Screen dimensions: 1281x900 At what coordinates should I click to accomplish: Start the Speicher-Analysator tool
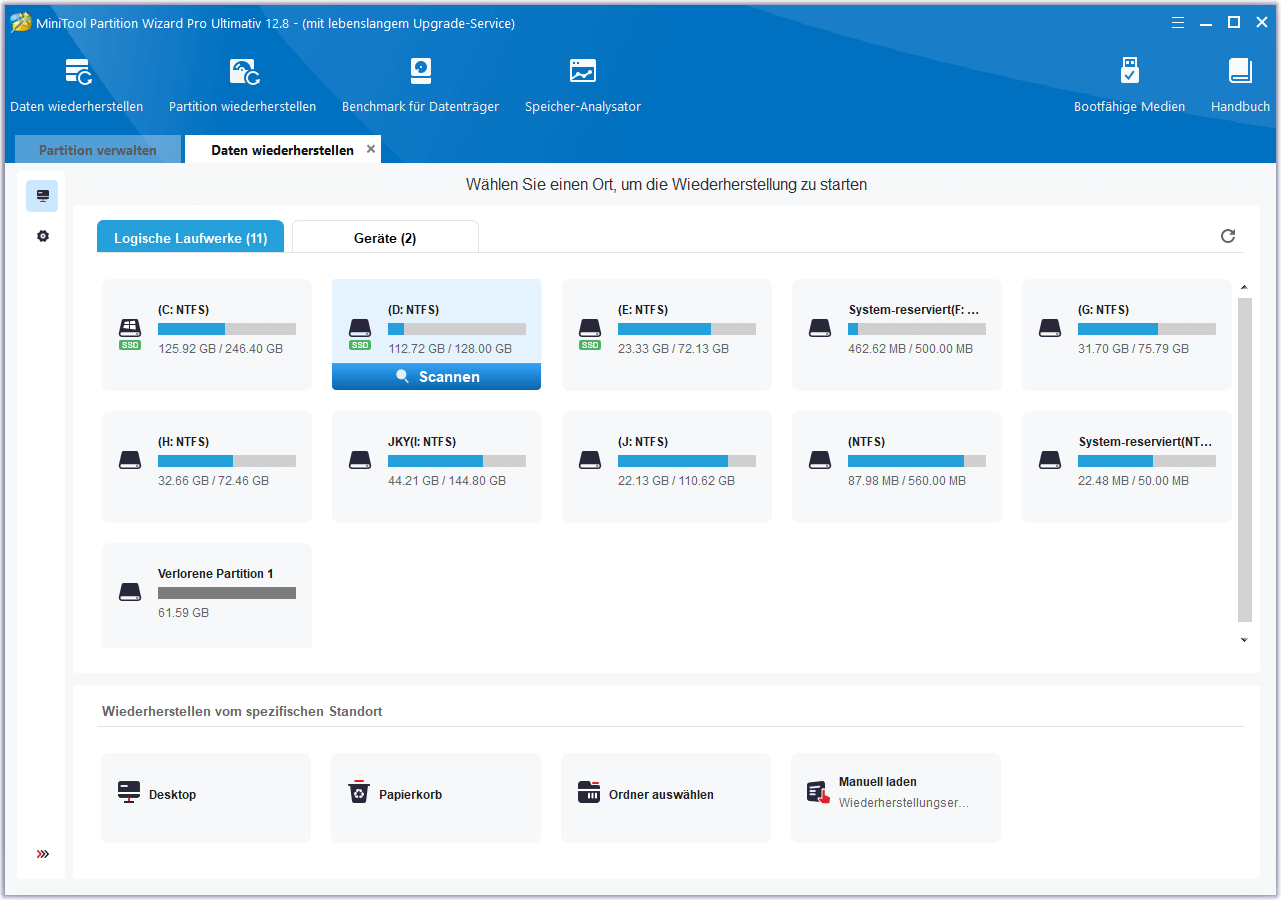coord(582,72)
